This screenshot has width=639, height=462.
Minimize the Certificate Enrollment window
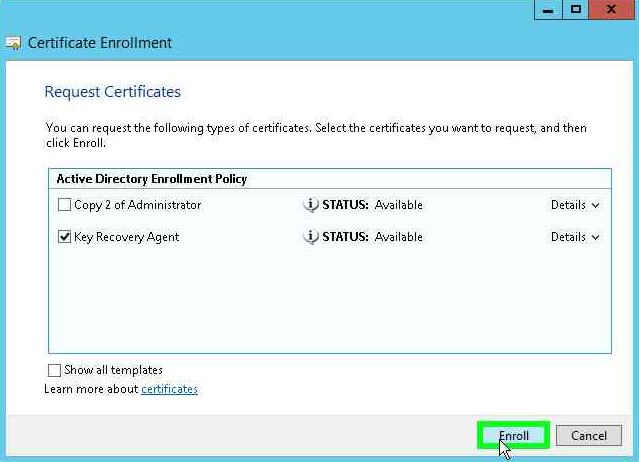548,10
